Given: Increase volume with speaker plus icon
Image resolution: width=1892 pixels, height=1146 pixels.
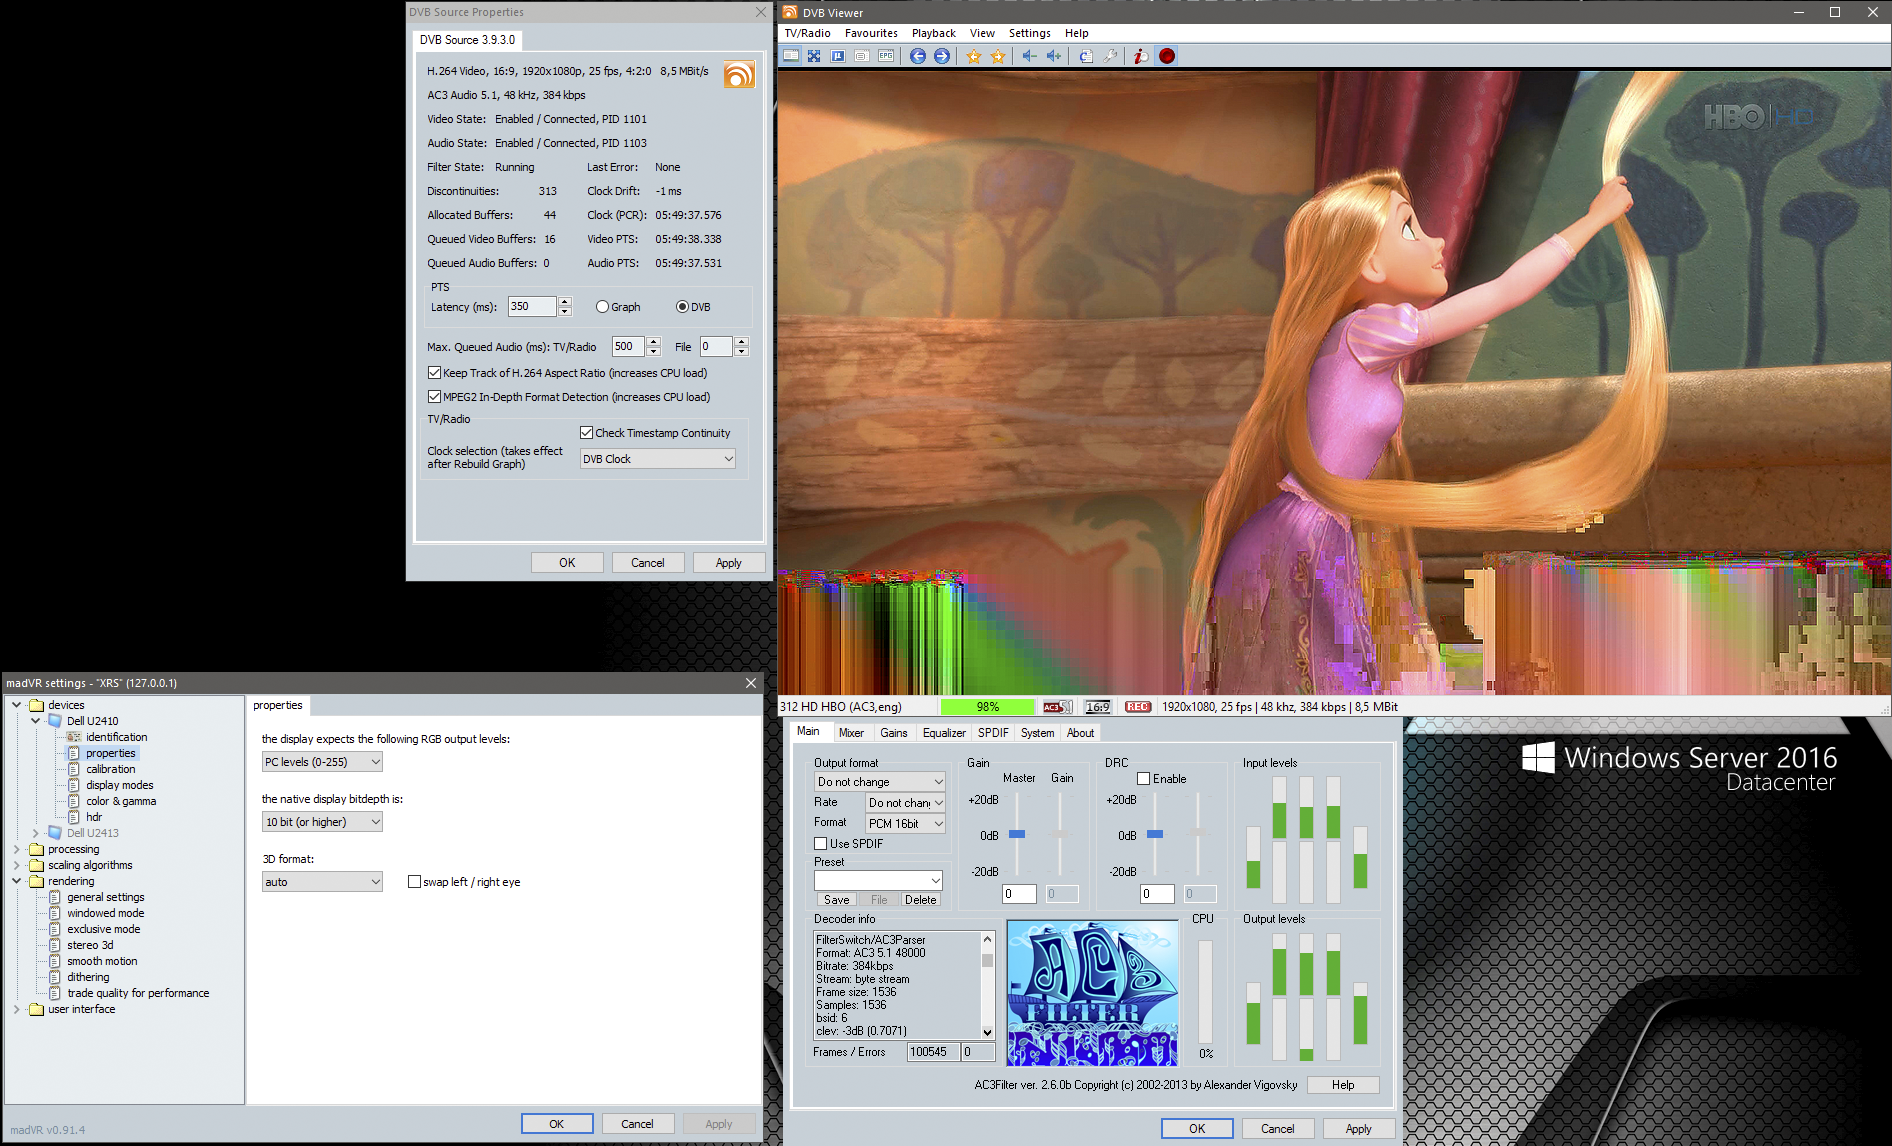Looking at the screenshot, I should 1053,56.
